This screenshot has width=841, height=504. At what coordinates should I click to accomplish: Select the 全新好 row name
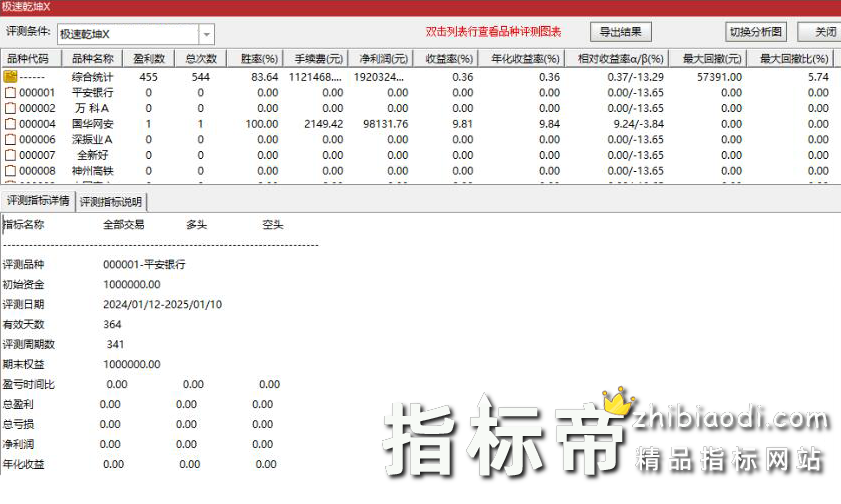[x=92, y=155]
